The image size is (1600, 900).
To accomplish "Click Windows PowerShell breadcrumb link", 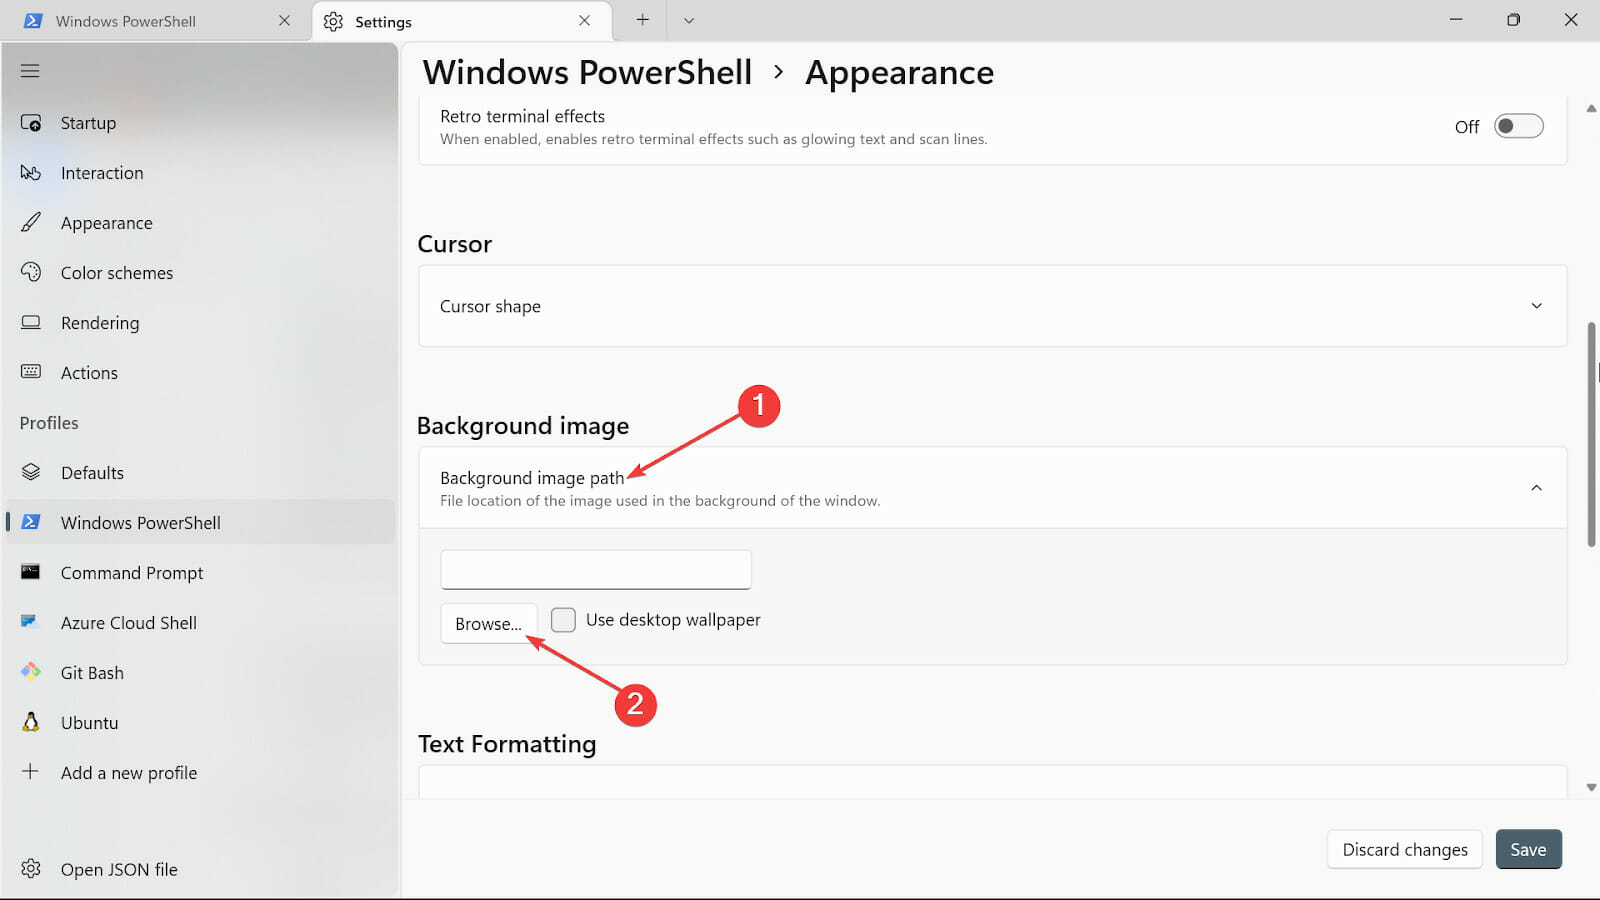I will point(587,72).
